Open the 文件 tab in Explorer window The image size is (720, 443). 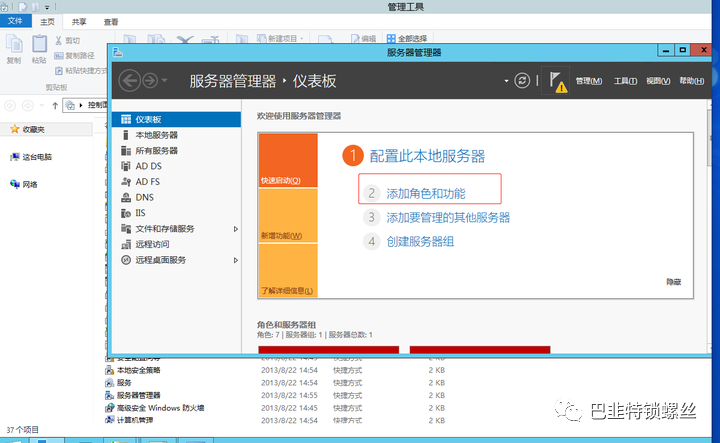coord(16,21)
